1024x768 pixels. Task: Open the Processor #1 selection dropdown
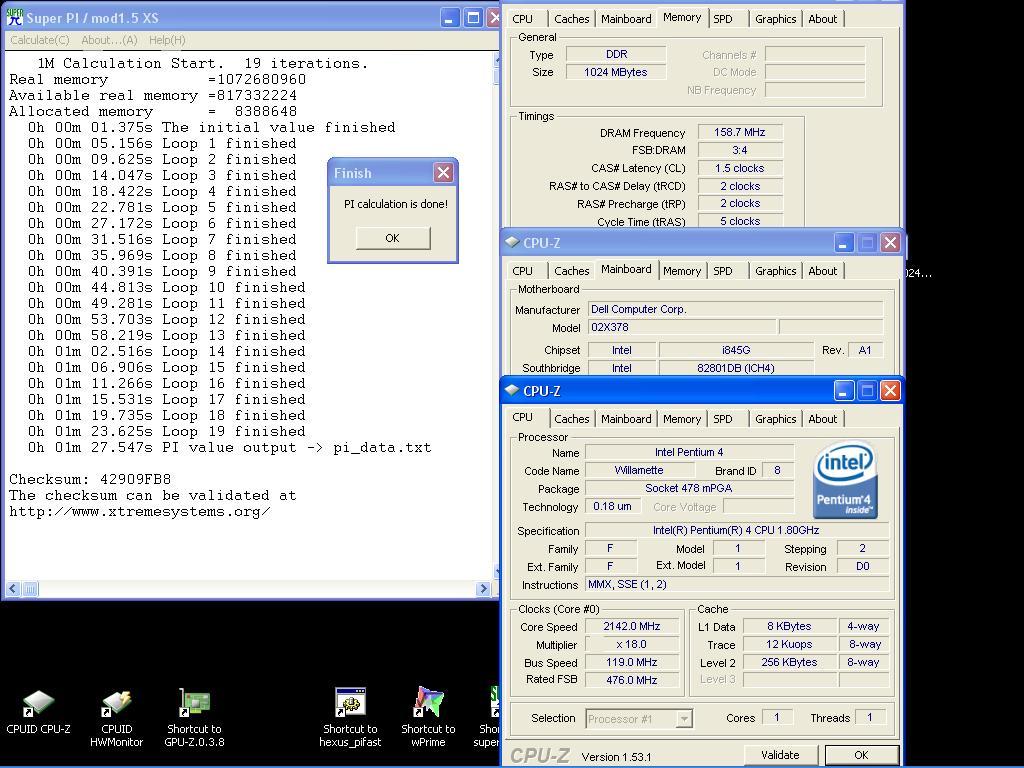tap(684, 719)
